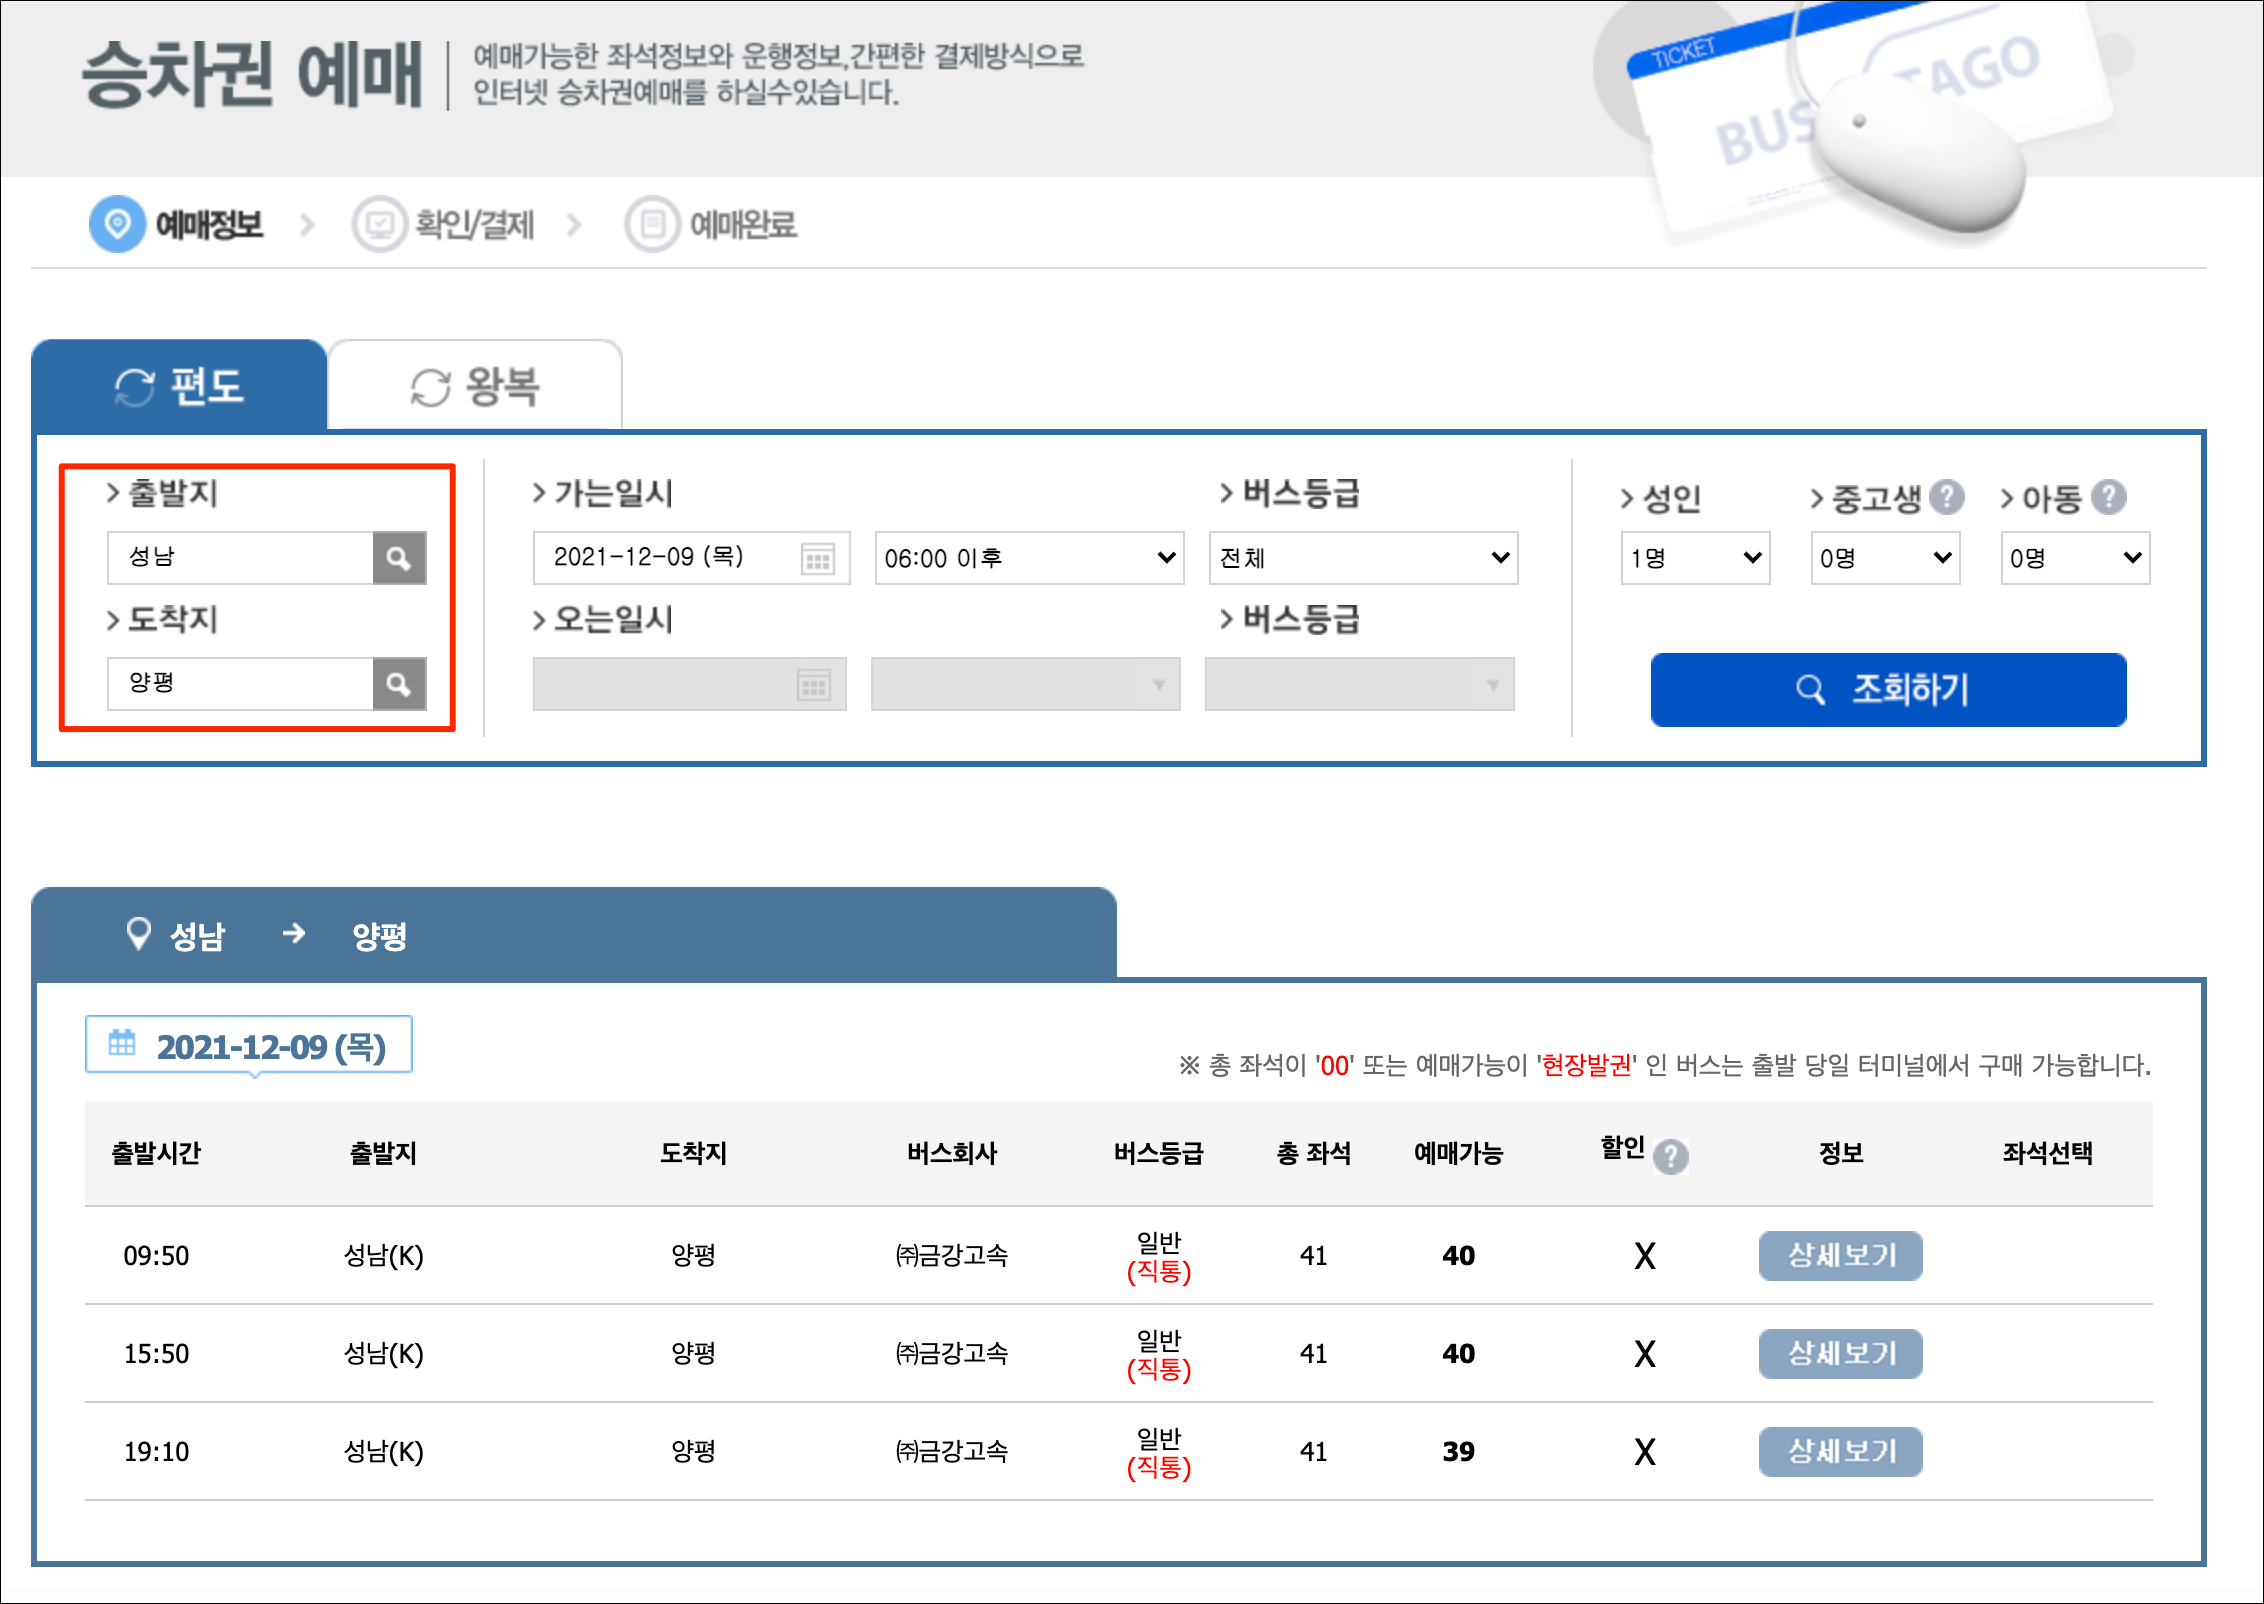Click 상세보기 for the 19:10 bus
The height and width of the screenshot is (1604, 2264).
click(x=1840, y=1451)
